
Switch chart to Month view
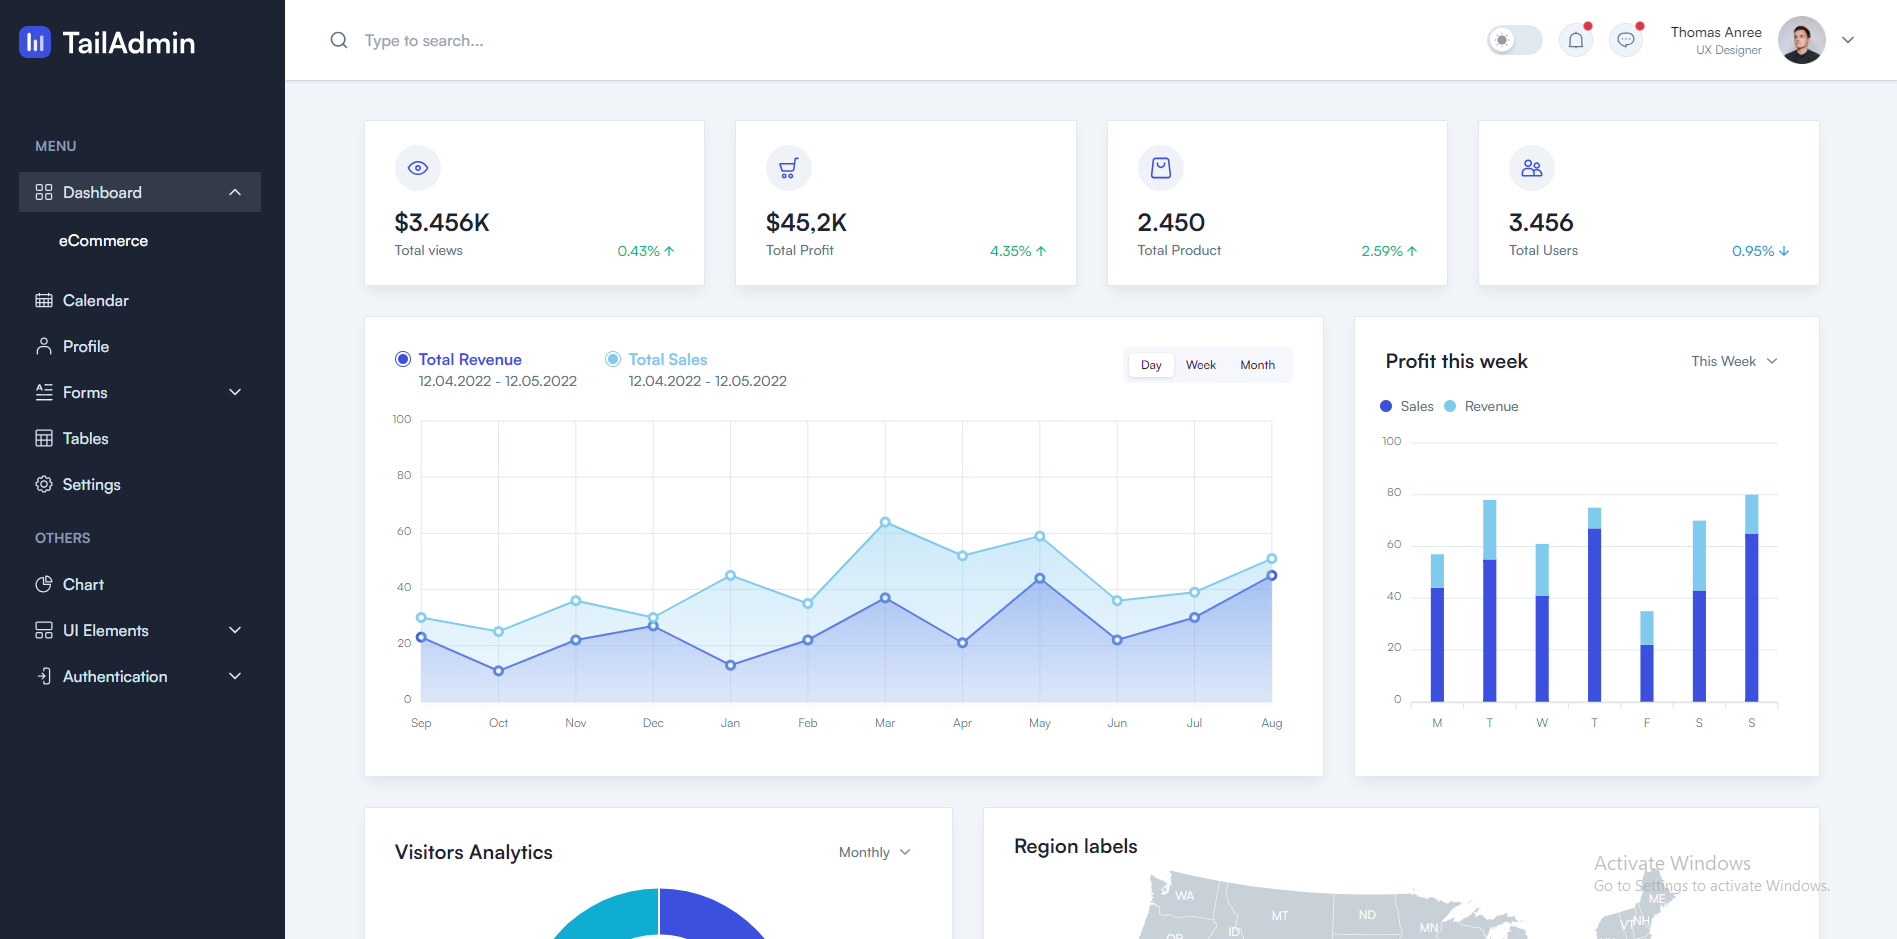pos(1257,365)
